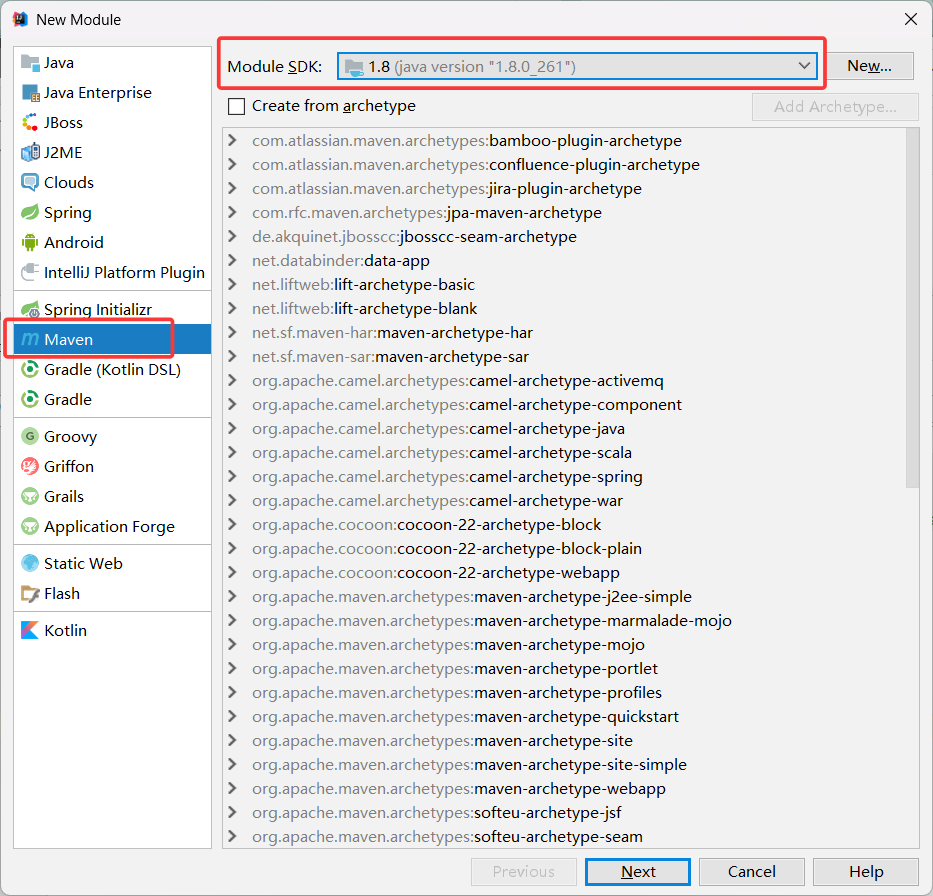Choose the Android robot icon
This screenshot has width=933, height=896.
[x=30, y=242]
